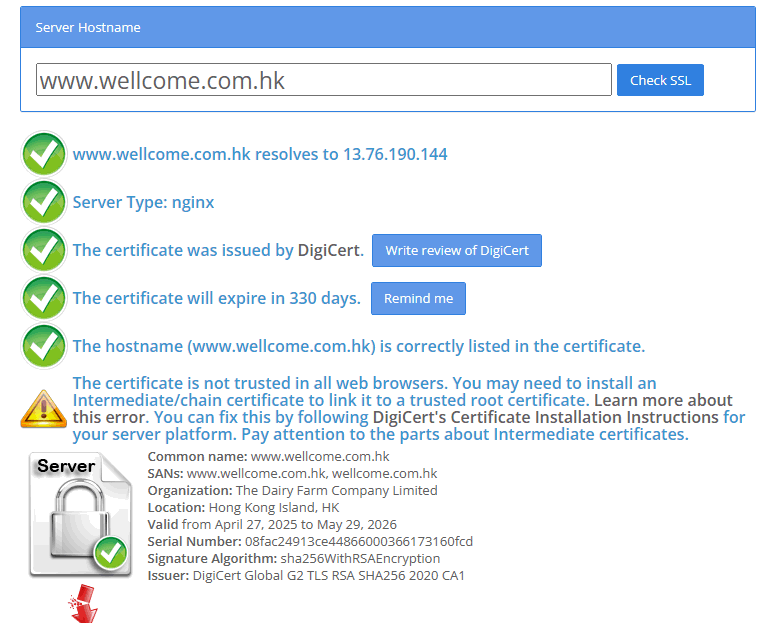
Task: Click the Server Hostname input field
Action: tap(323, 79)
